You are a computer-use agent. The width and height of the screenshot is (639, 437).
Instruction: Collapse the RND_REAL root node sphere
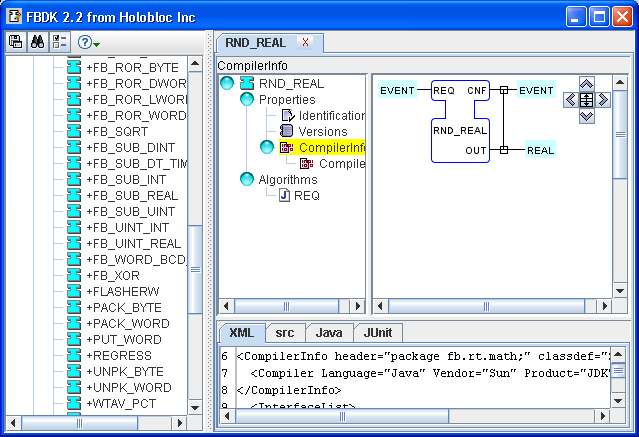point(227,83)
